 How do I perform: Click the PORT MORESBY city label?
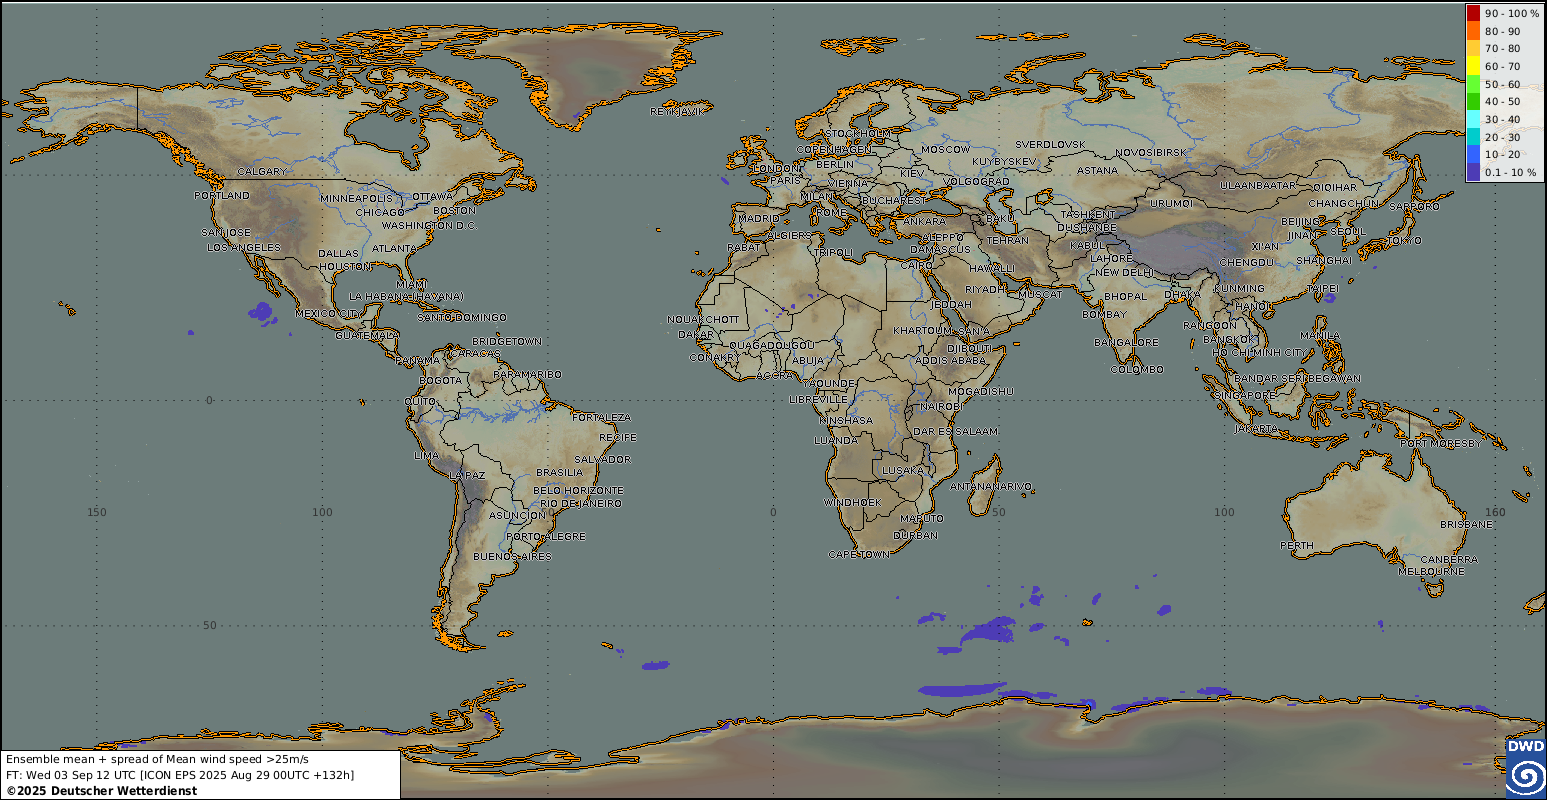click(x=1440, y=443)
